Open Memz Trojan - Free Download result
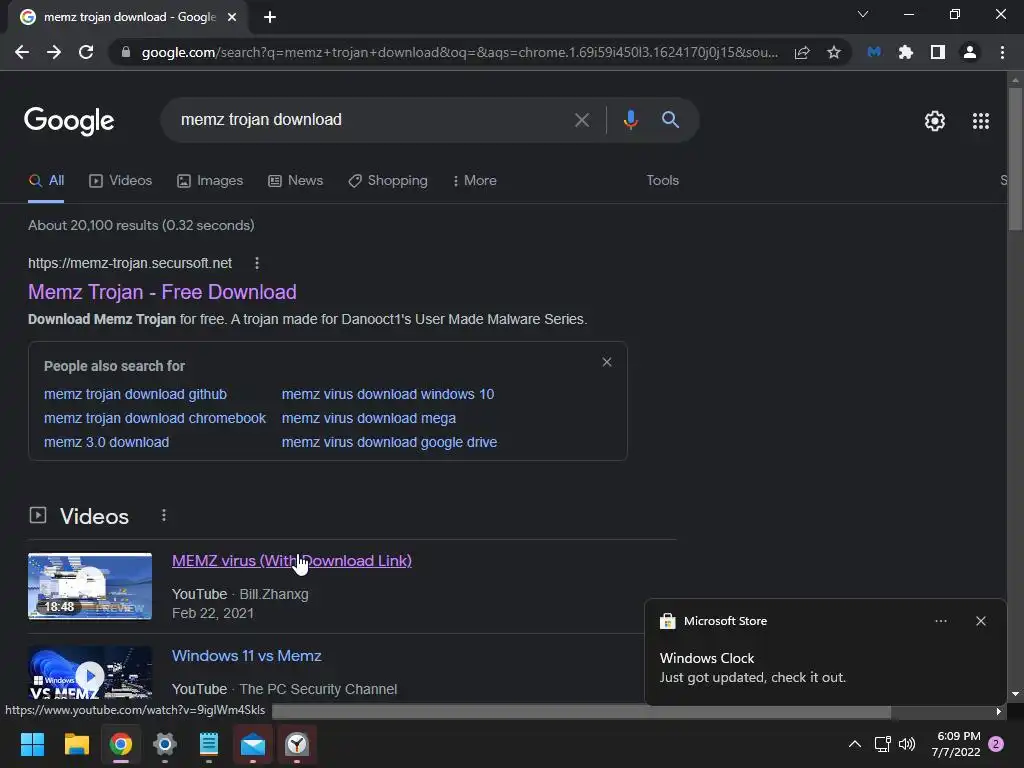Screen dimensions: 1024x768 (x=162, y=292)
